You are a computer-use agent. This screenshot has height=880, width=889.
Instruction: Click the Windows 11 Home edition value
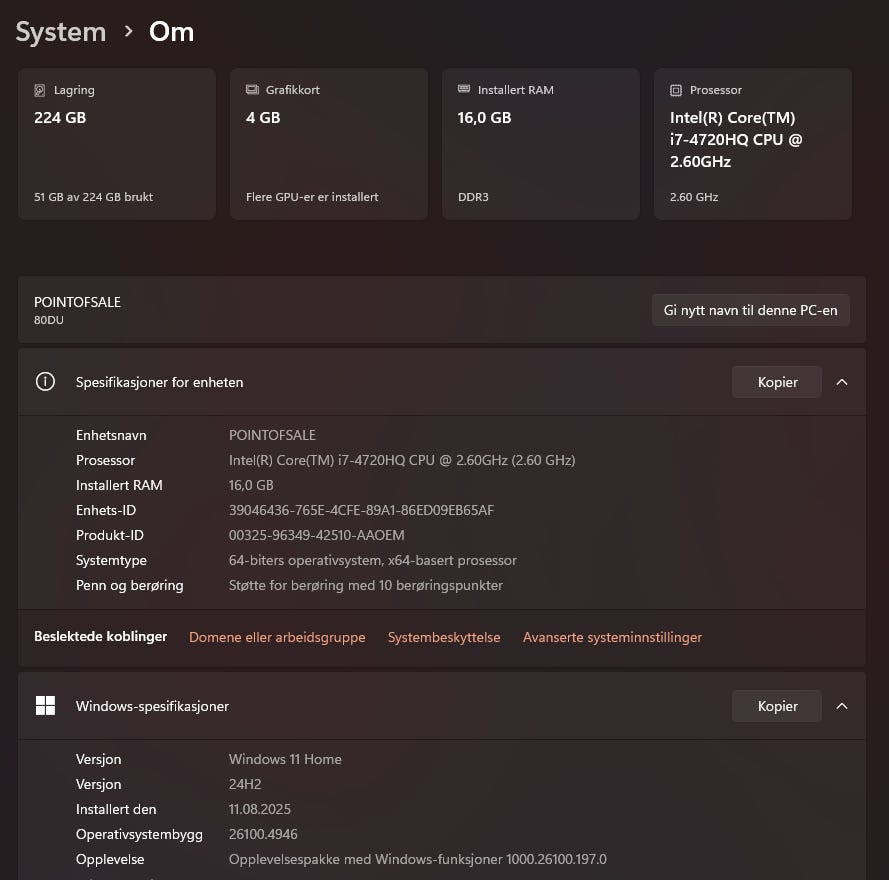click(285, 759)
